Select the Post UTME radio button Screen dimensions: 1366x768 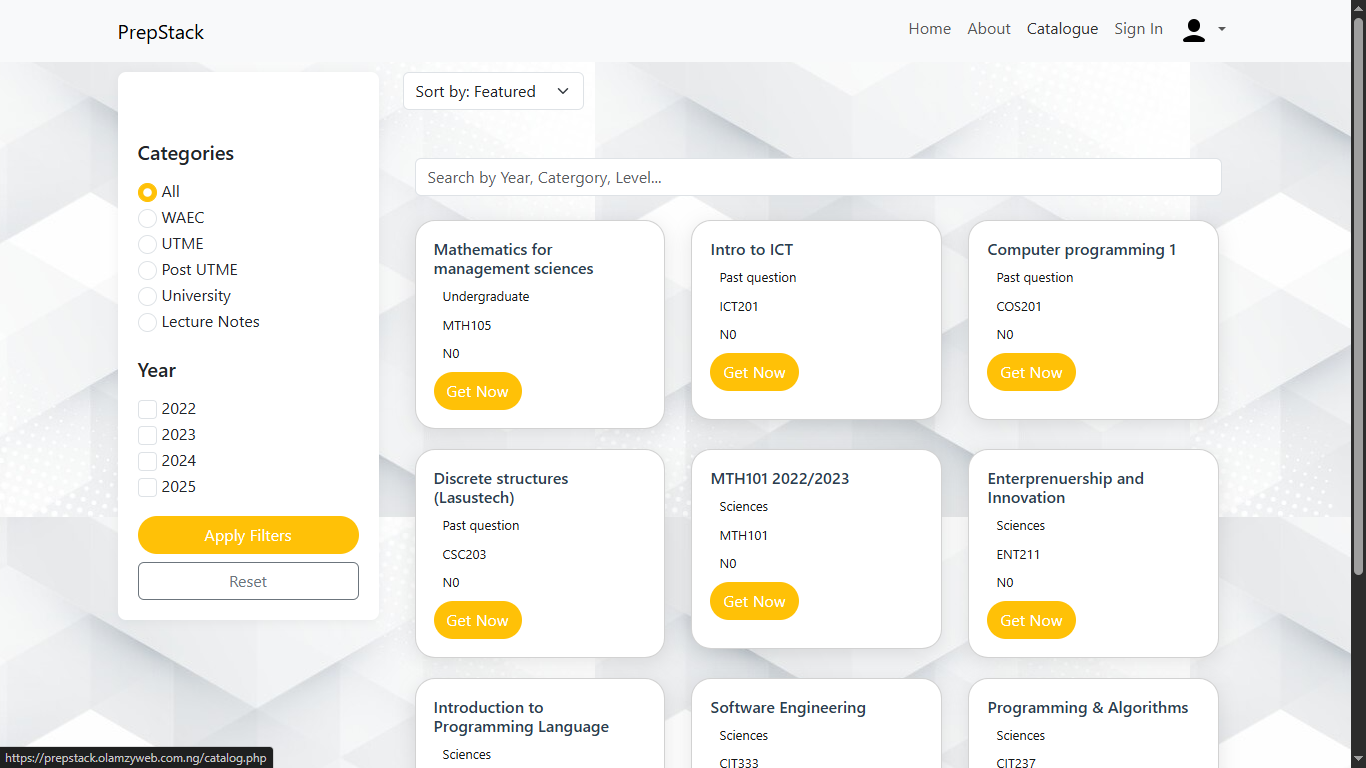[x=147, y=270]
